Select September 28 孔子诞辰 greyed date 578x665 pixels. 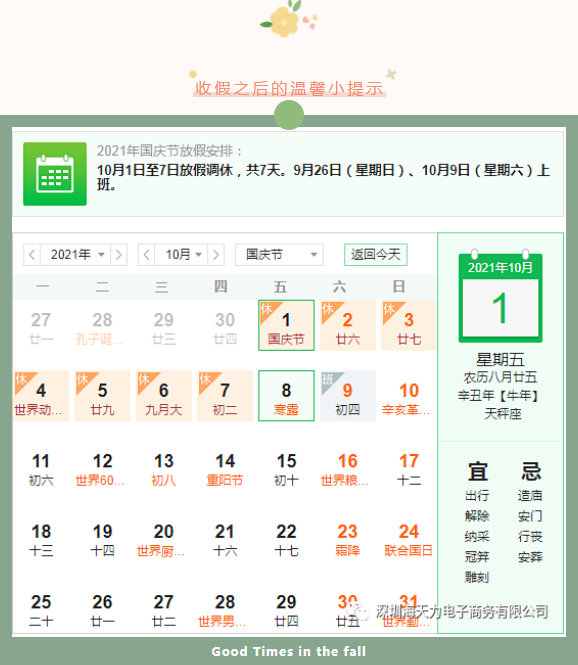[x=102, y=327]
